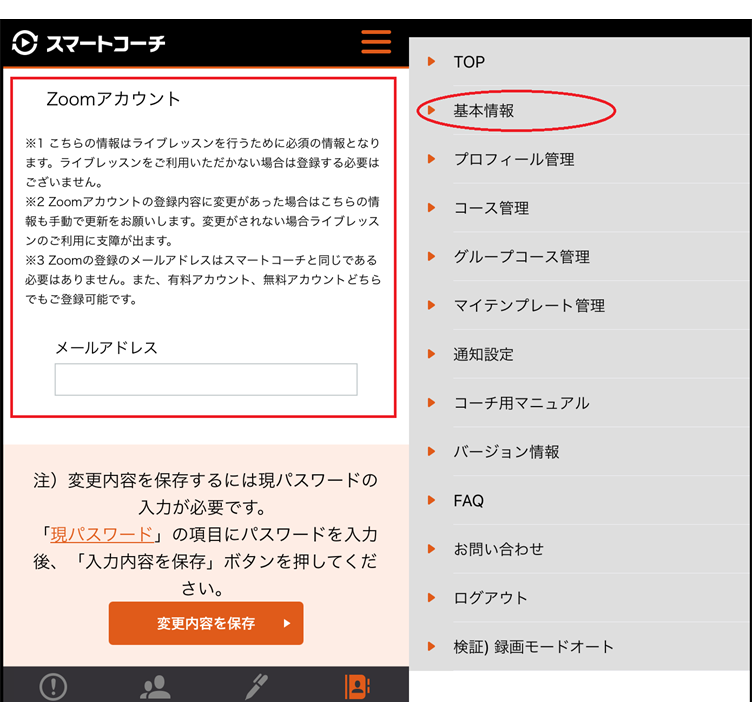Open the orange hamburger menu
Viewport: 752px width, 702px height.
(x=376, y=42)
